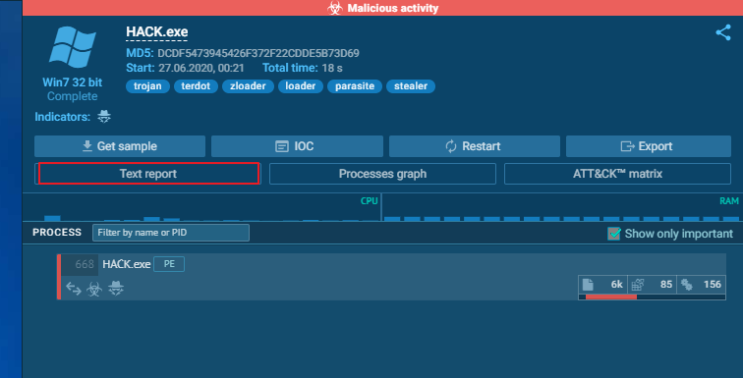The width and height of the screenshot is (743, 378).
Task: Focus the Filter by name or PID field
Action: click(171, 233)
